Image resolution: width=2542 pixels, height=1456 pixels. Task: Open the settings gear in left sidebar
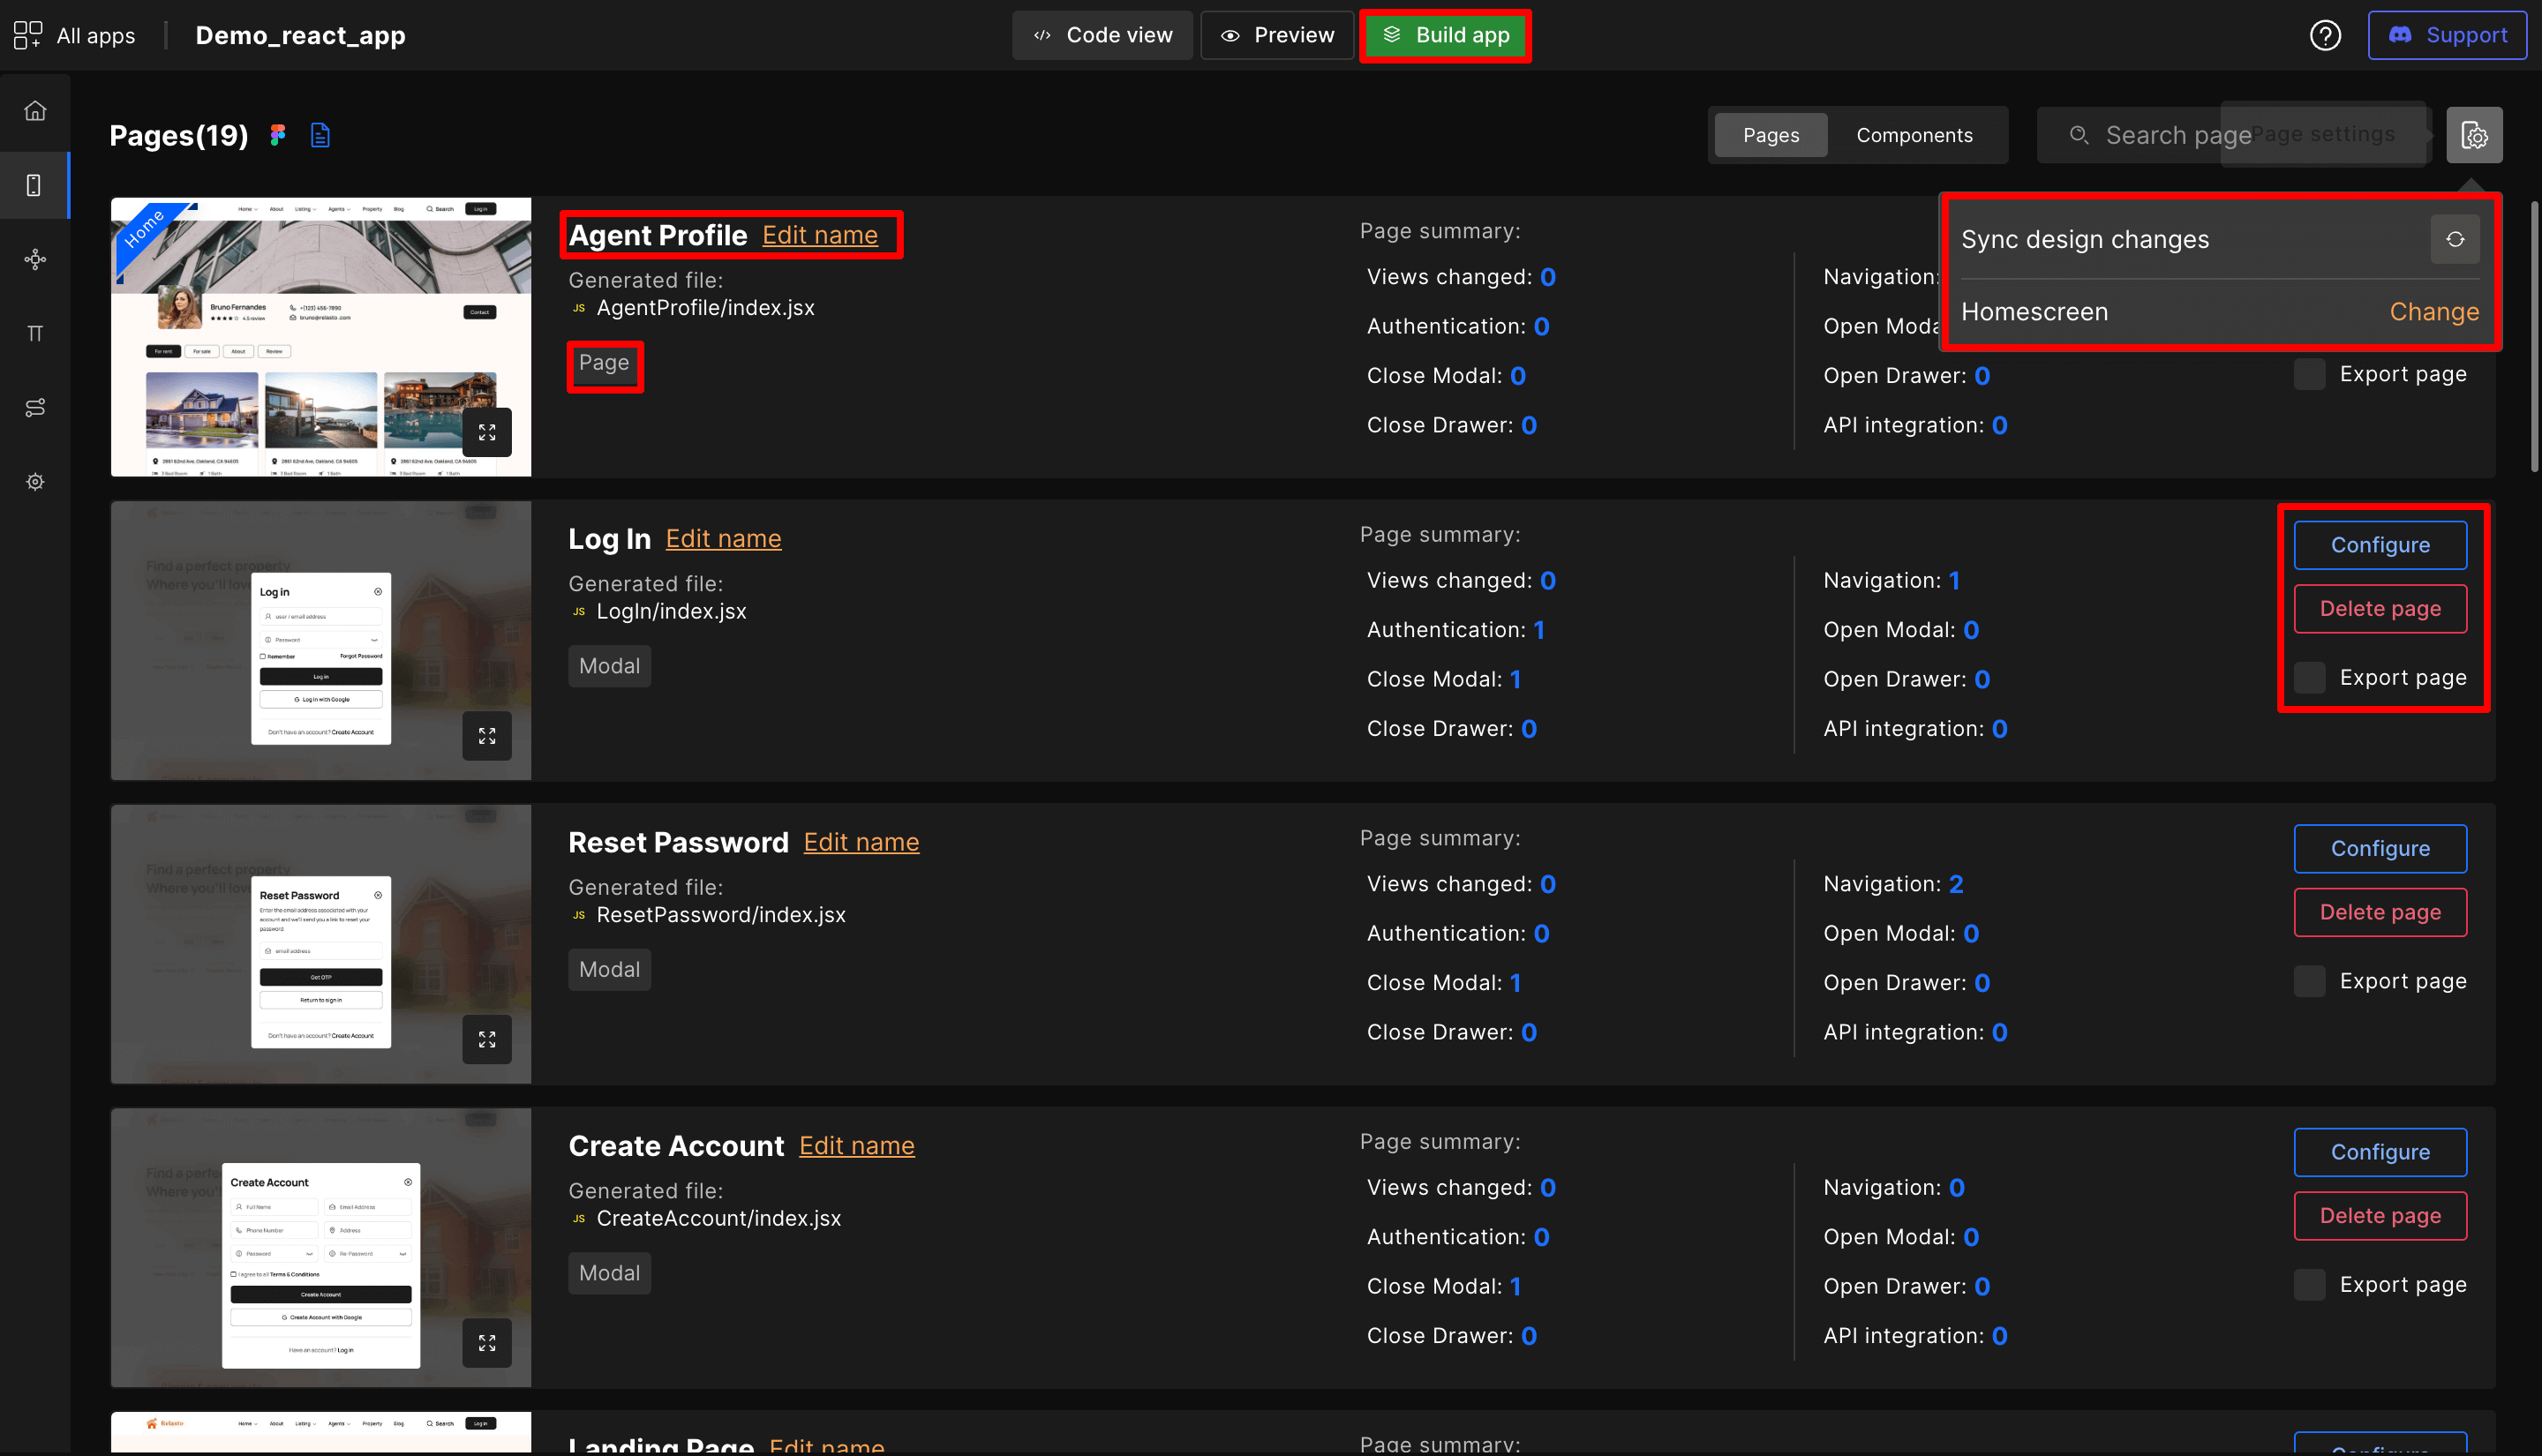coord(35,481)
